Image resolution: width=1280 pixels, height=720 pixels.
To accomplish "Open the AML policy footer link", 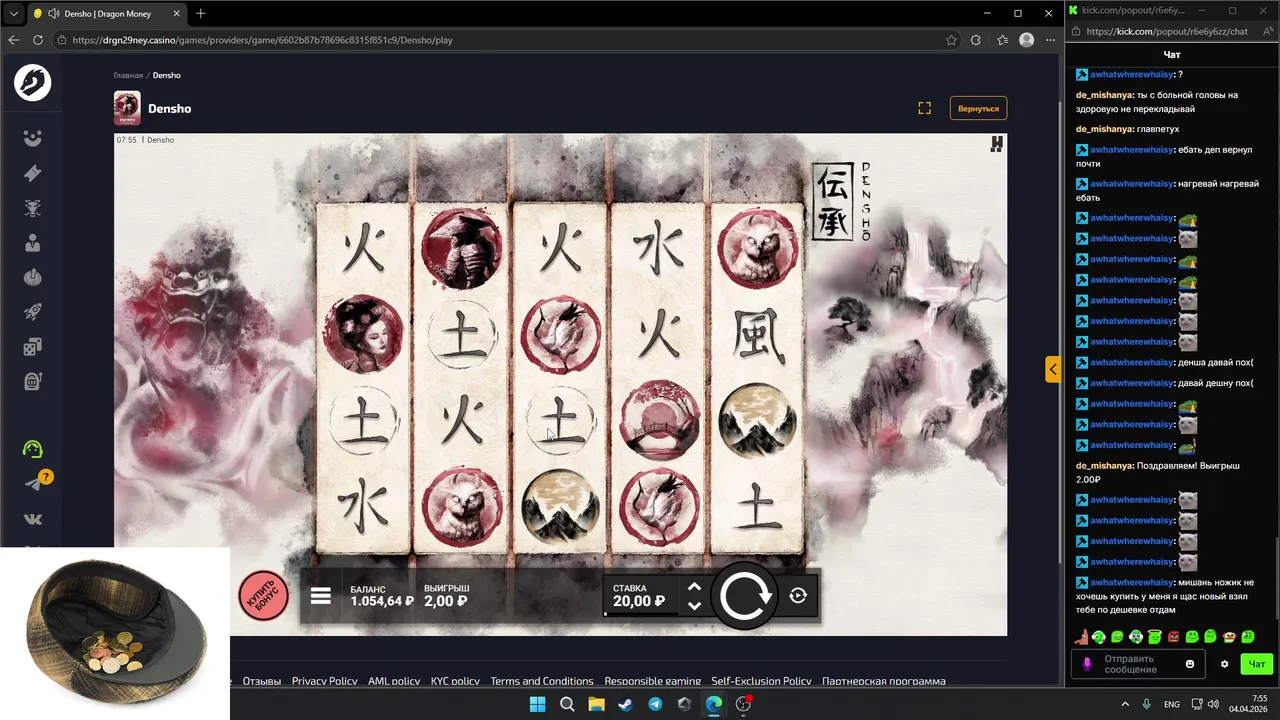I will click(394, 681).
